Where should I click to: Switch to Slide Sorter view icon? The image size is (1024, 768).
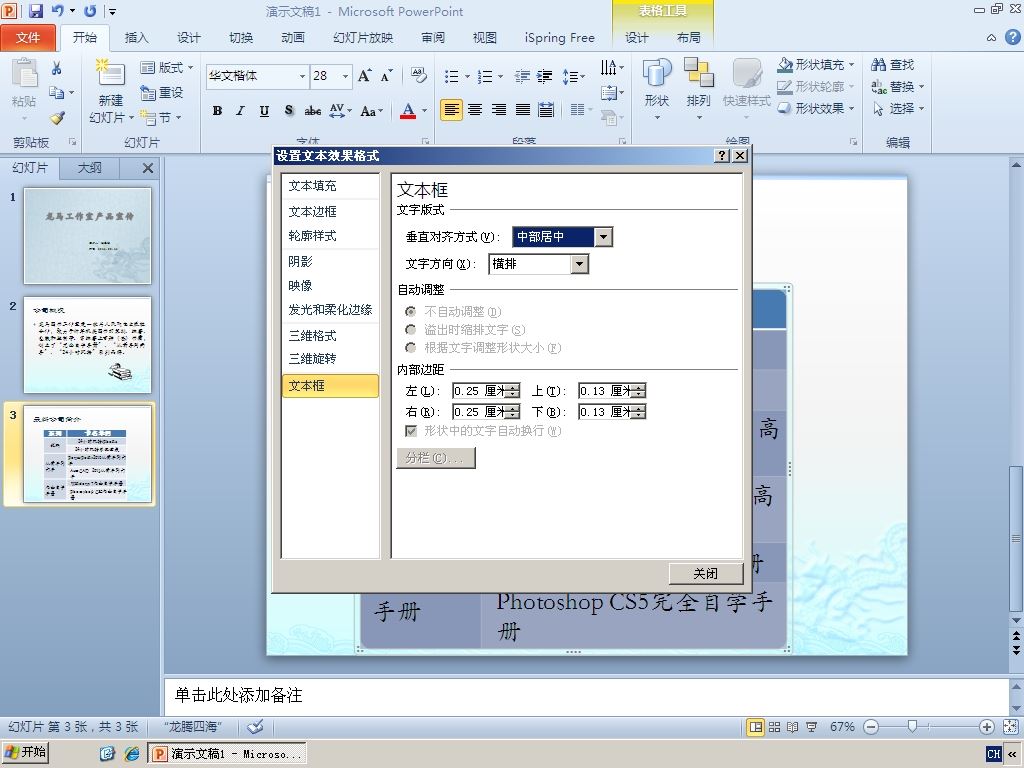click(774, 727)
